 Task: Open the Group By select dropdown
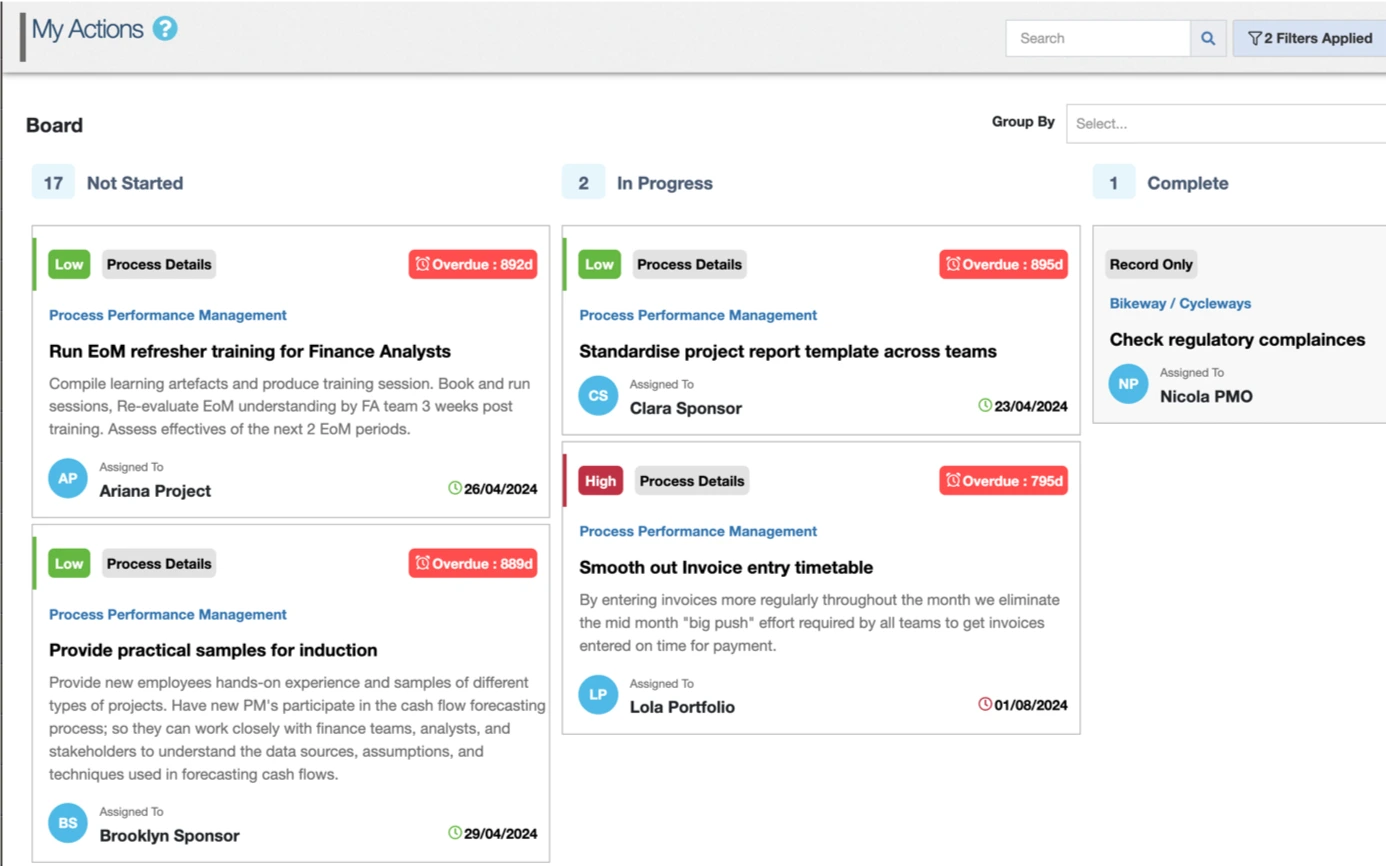(x=1226, y=123)
